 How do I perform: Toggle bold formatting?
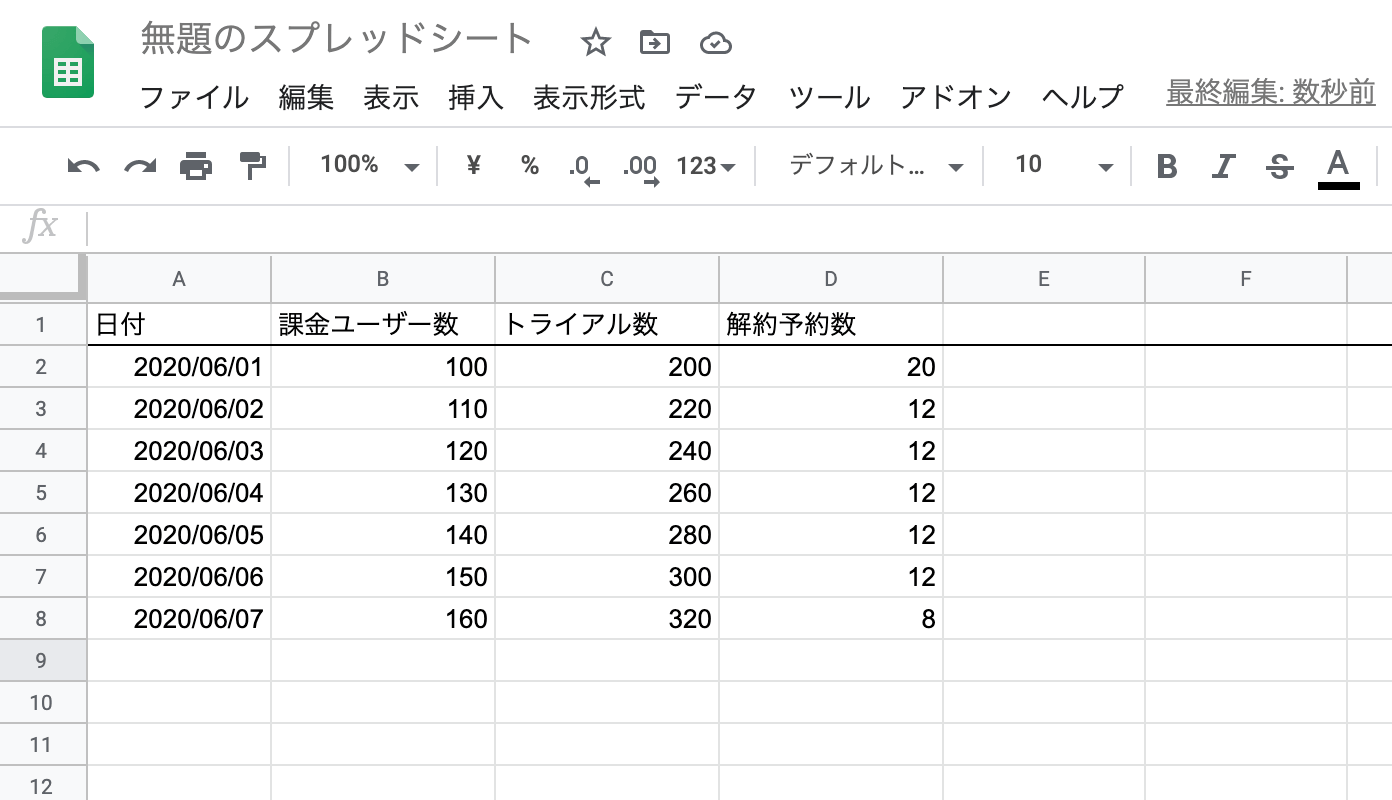point(1167,166)
